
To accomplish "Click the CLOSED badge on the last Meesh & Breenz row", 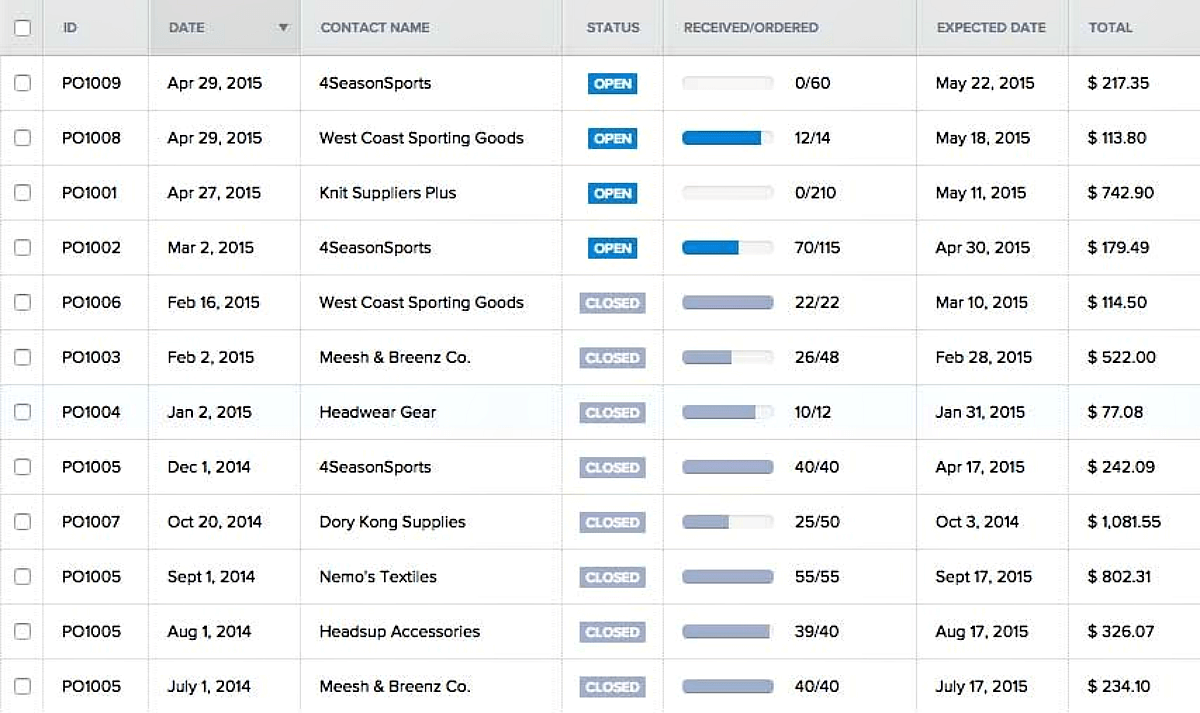I will tap(612, 687).
